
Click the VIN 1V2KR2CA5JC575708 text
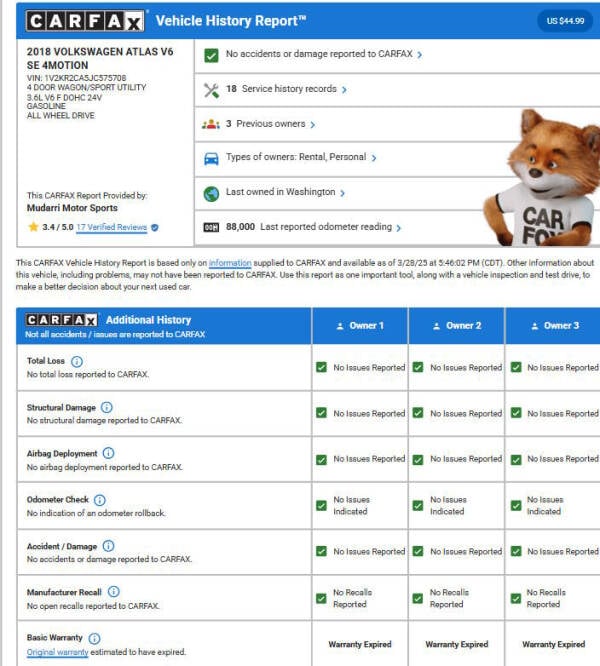point(76,78)
